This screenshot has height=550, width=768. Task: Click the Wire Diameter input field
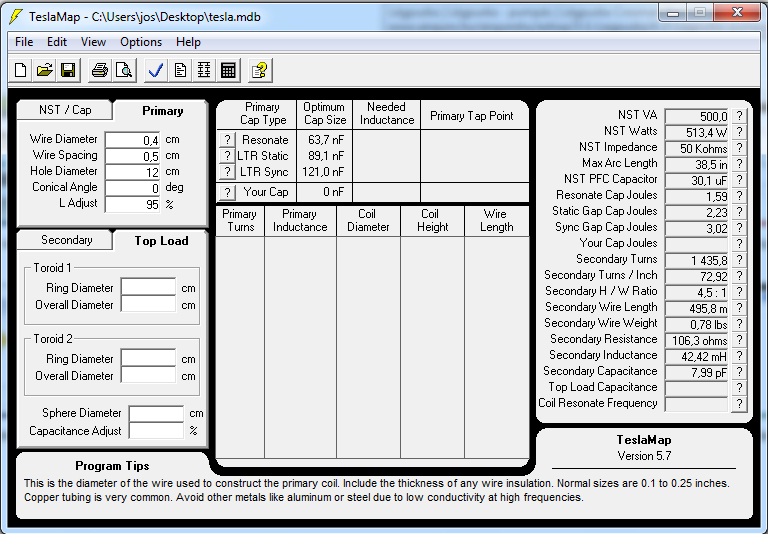pos(132,141)
